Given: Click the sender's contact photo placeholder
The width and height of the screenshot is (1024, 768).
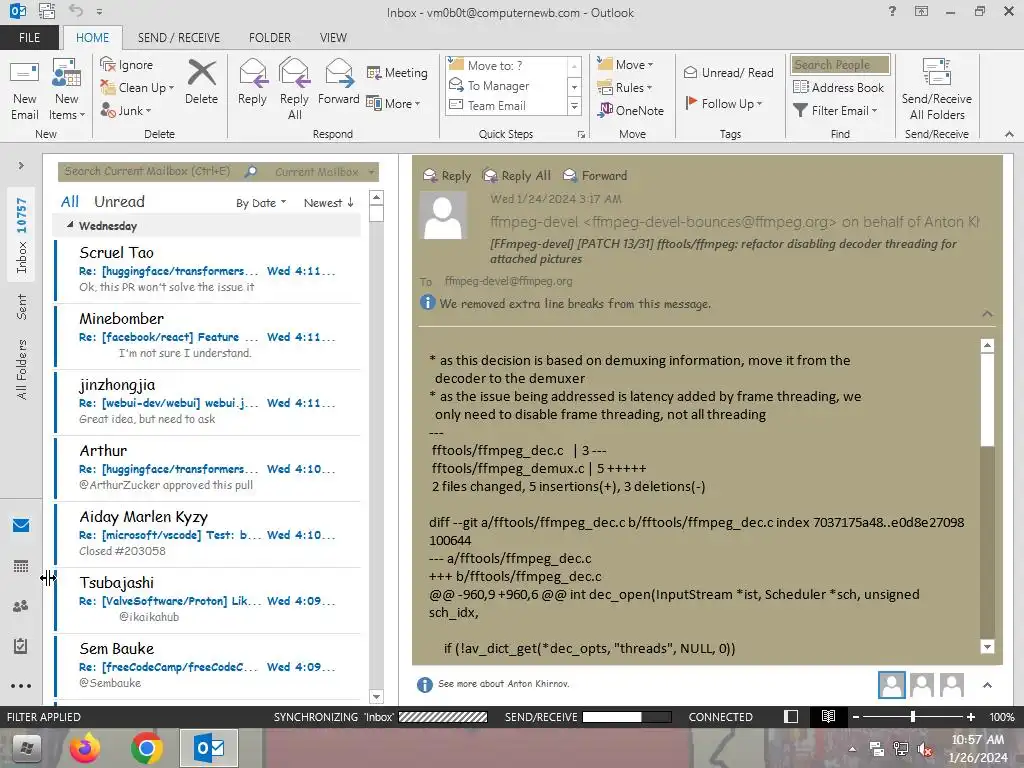Looking at the screenshot, I should click(443, 216).
